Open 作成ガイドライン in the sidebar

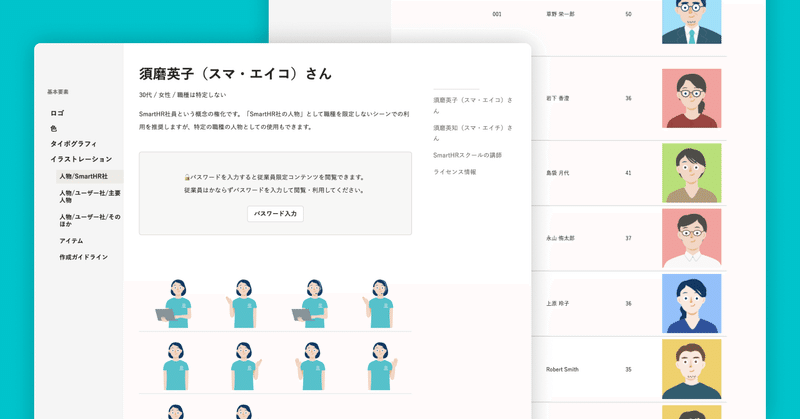coord(83,257)
